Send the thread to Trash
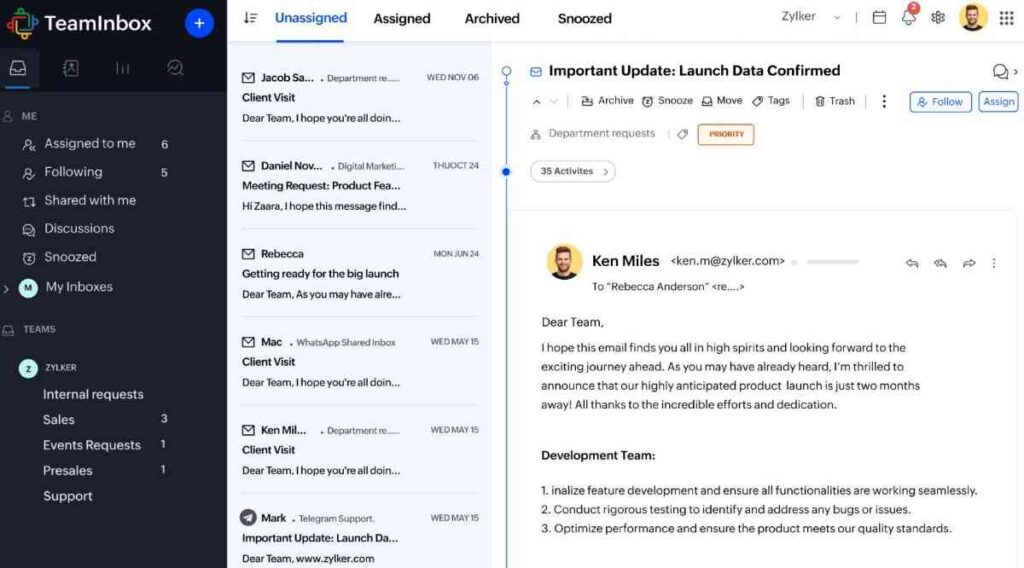 coord(835,101)
